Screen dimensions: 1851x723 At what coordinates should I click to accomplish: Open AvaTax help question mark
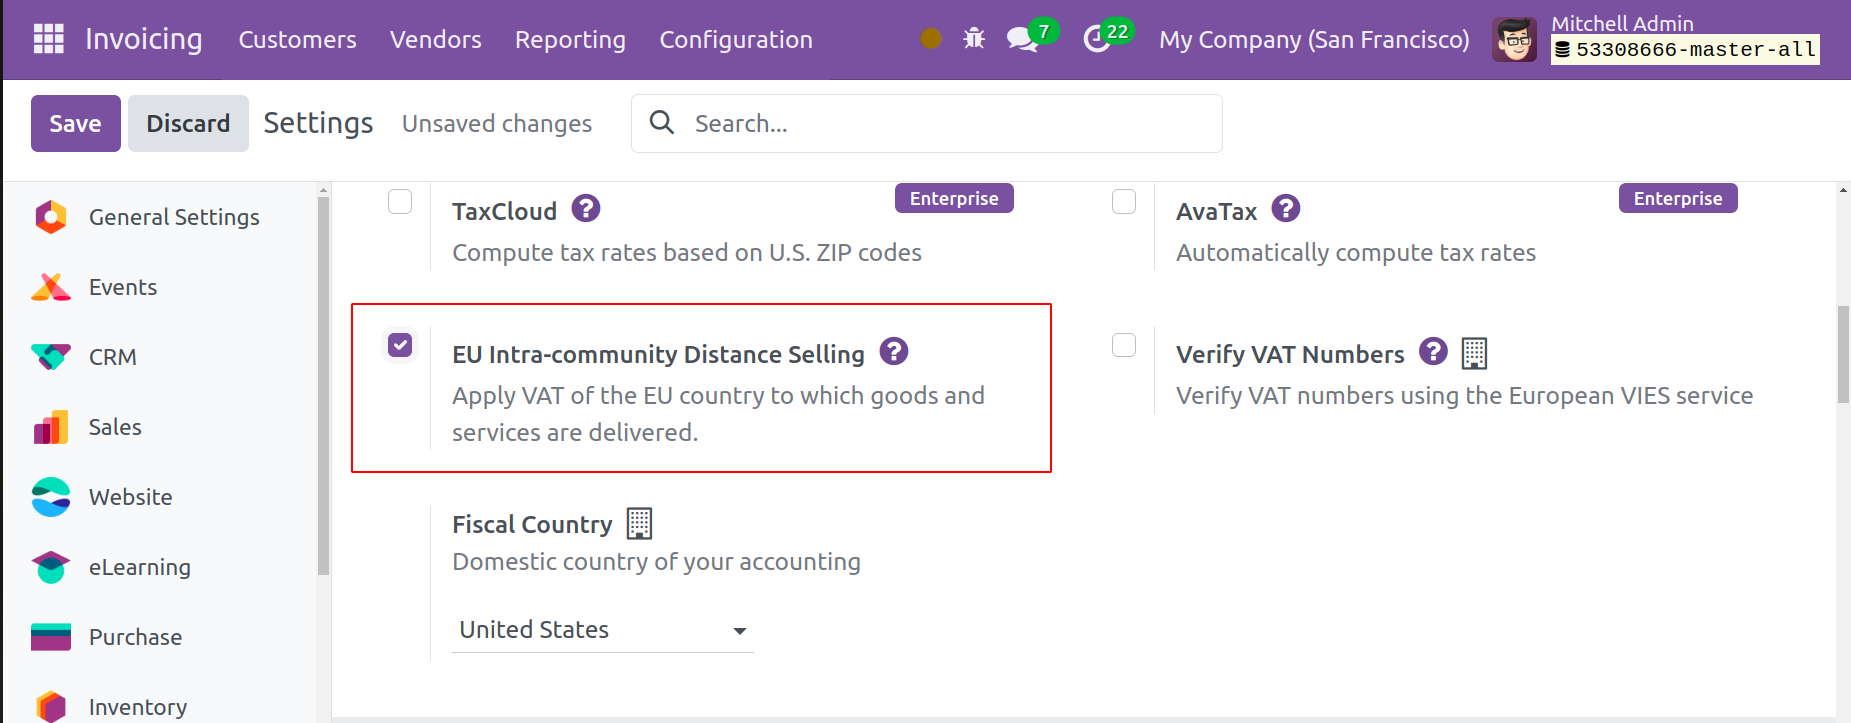pos(1285,209)
